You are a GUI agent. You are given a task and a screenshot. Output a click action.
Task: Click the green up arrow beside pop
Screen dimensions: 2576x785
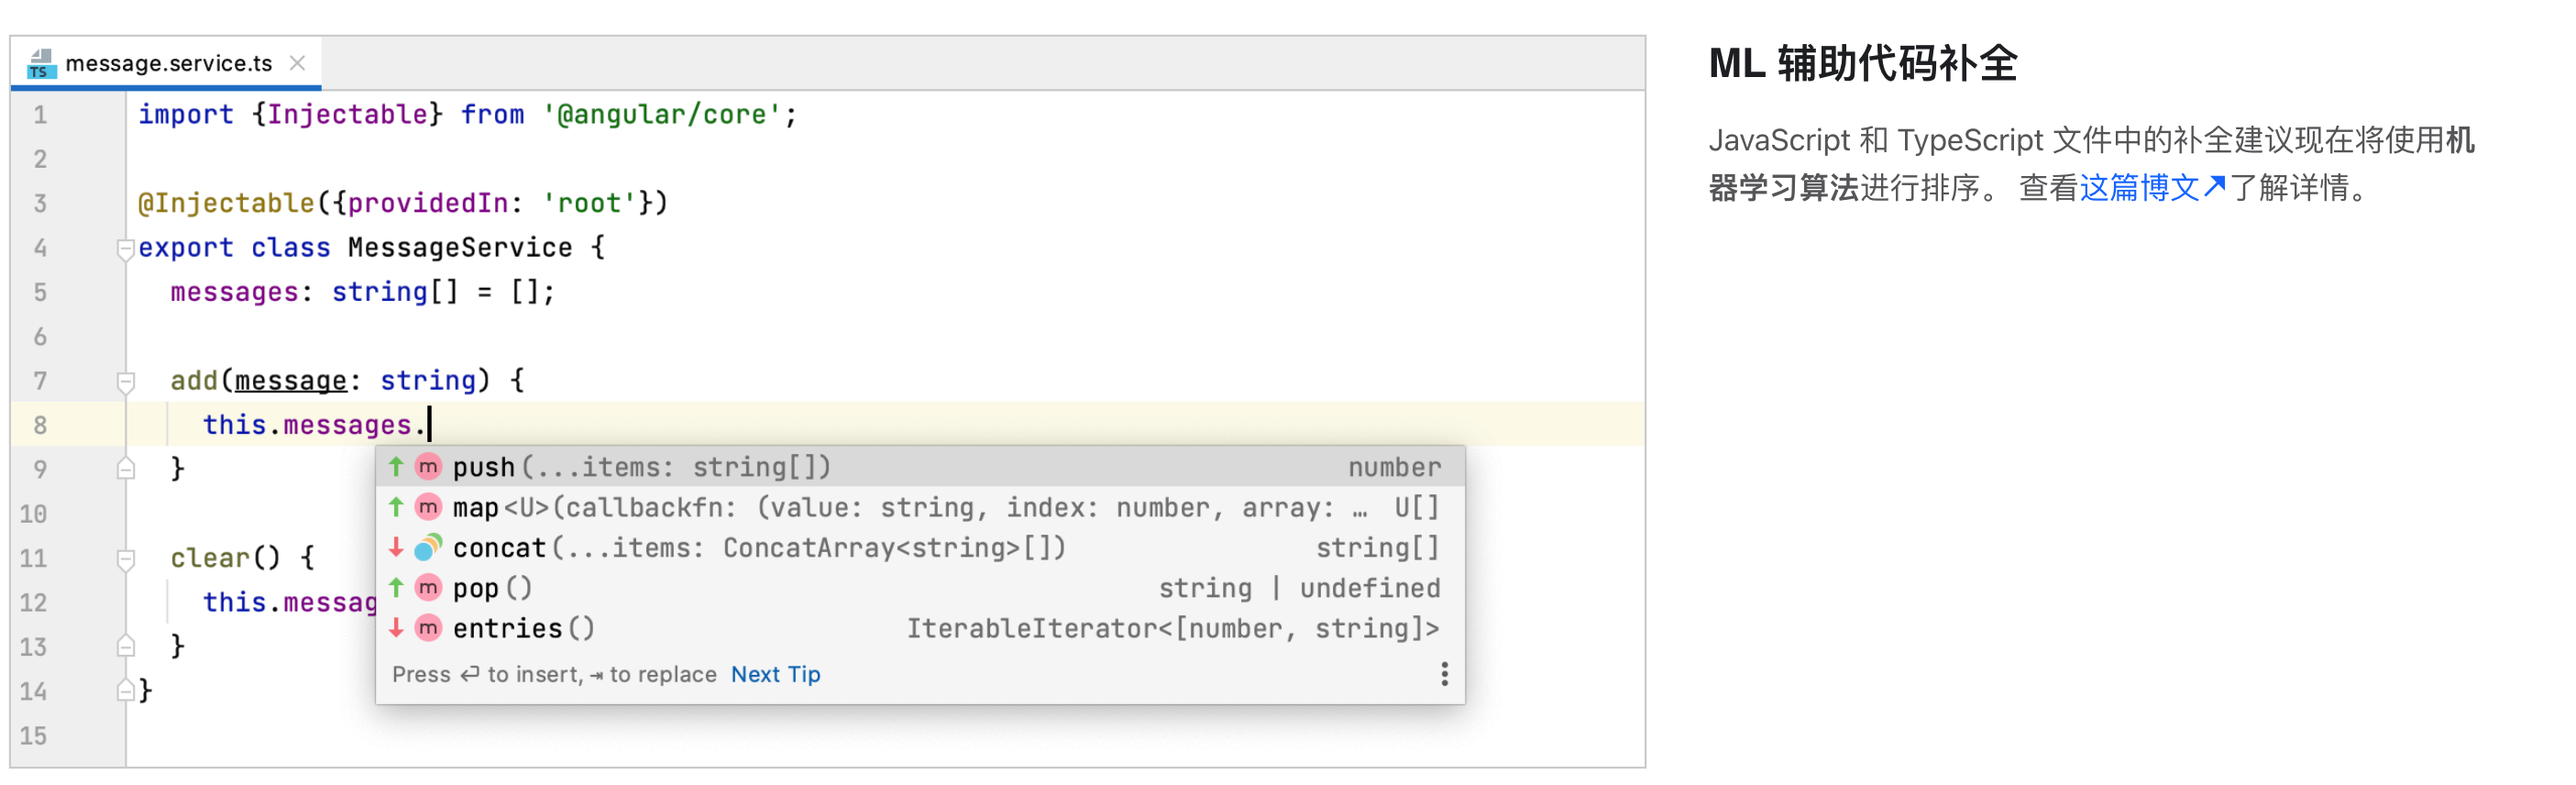[395, 588]
